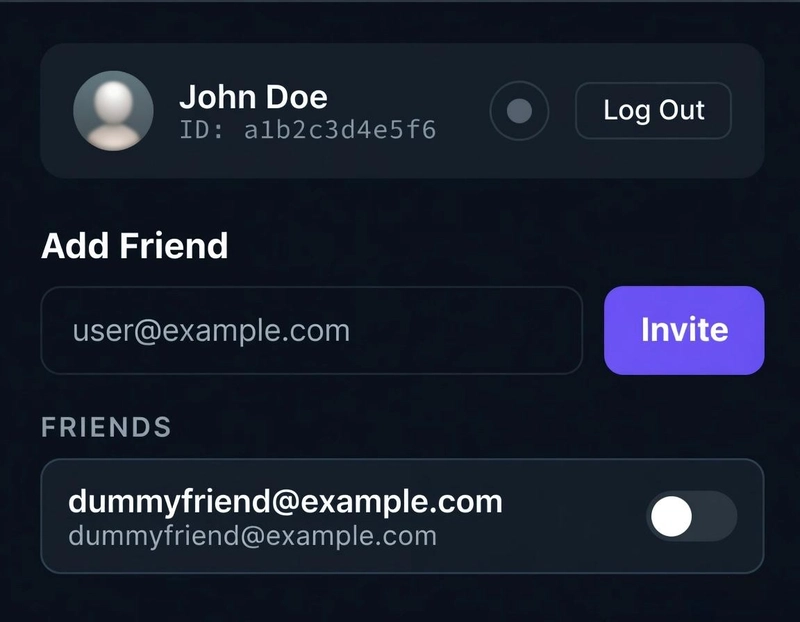800x622 pixels.
Task: Click the dot inside the status circle
Action: pyautogui.click(x=519, y=111)
